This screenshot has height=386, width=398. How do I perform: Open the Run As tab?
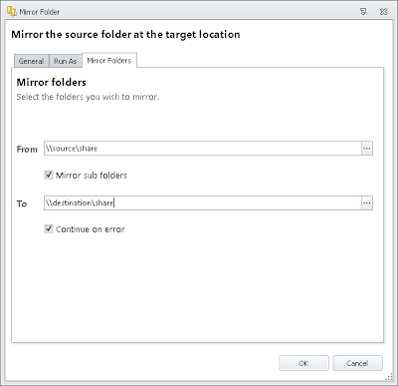[x=65, y=61]
